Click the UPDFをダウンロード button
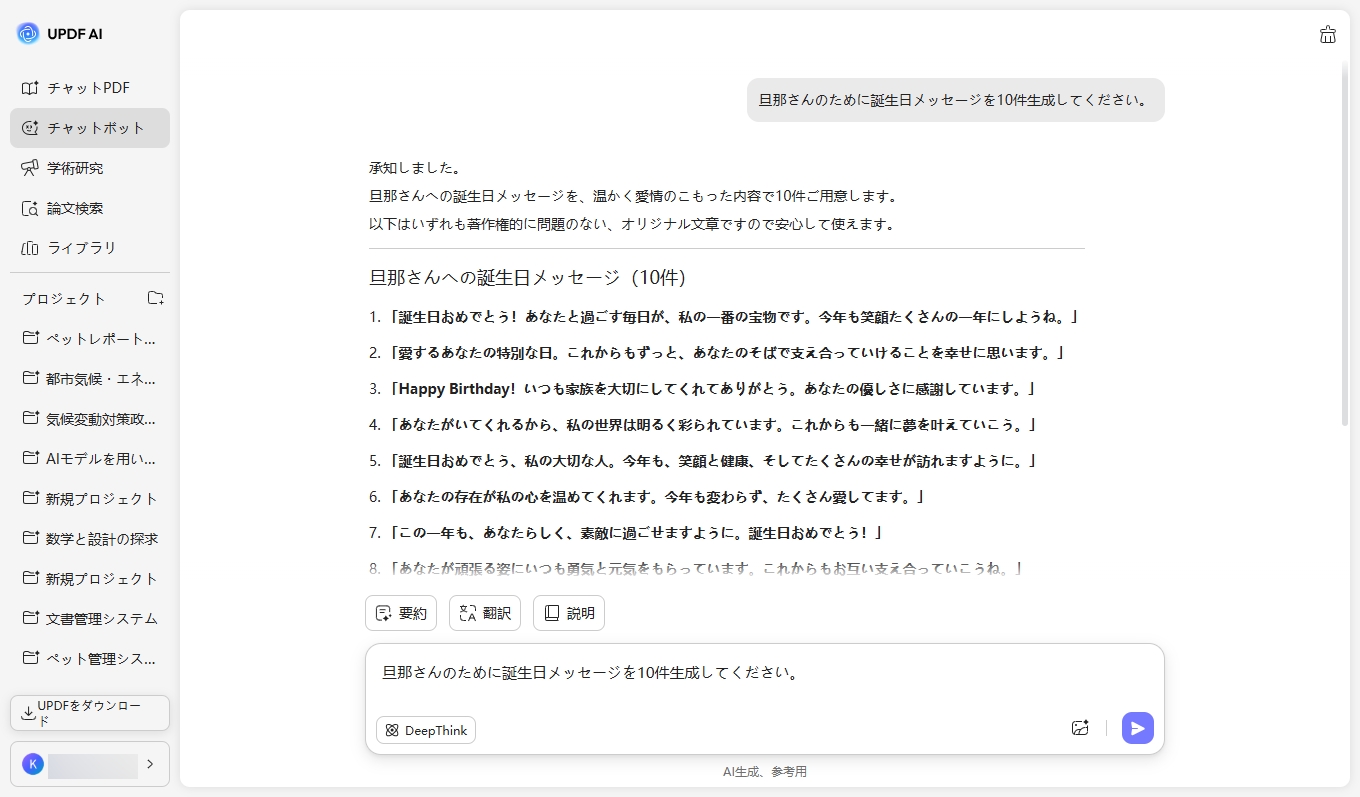The width and height of the screenshot is (1360, 797). (90, 713)
